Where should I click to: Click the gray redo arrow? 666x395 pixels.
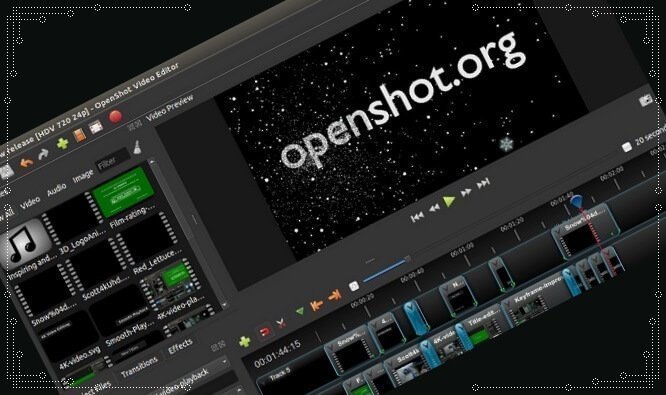tap(43, 154)
